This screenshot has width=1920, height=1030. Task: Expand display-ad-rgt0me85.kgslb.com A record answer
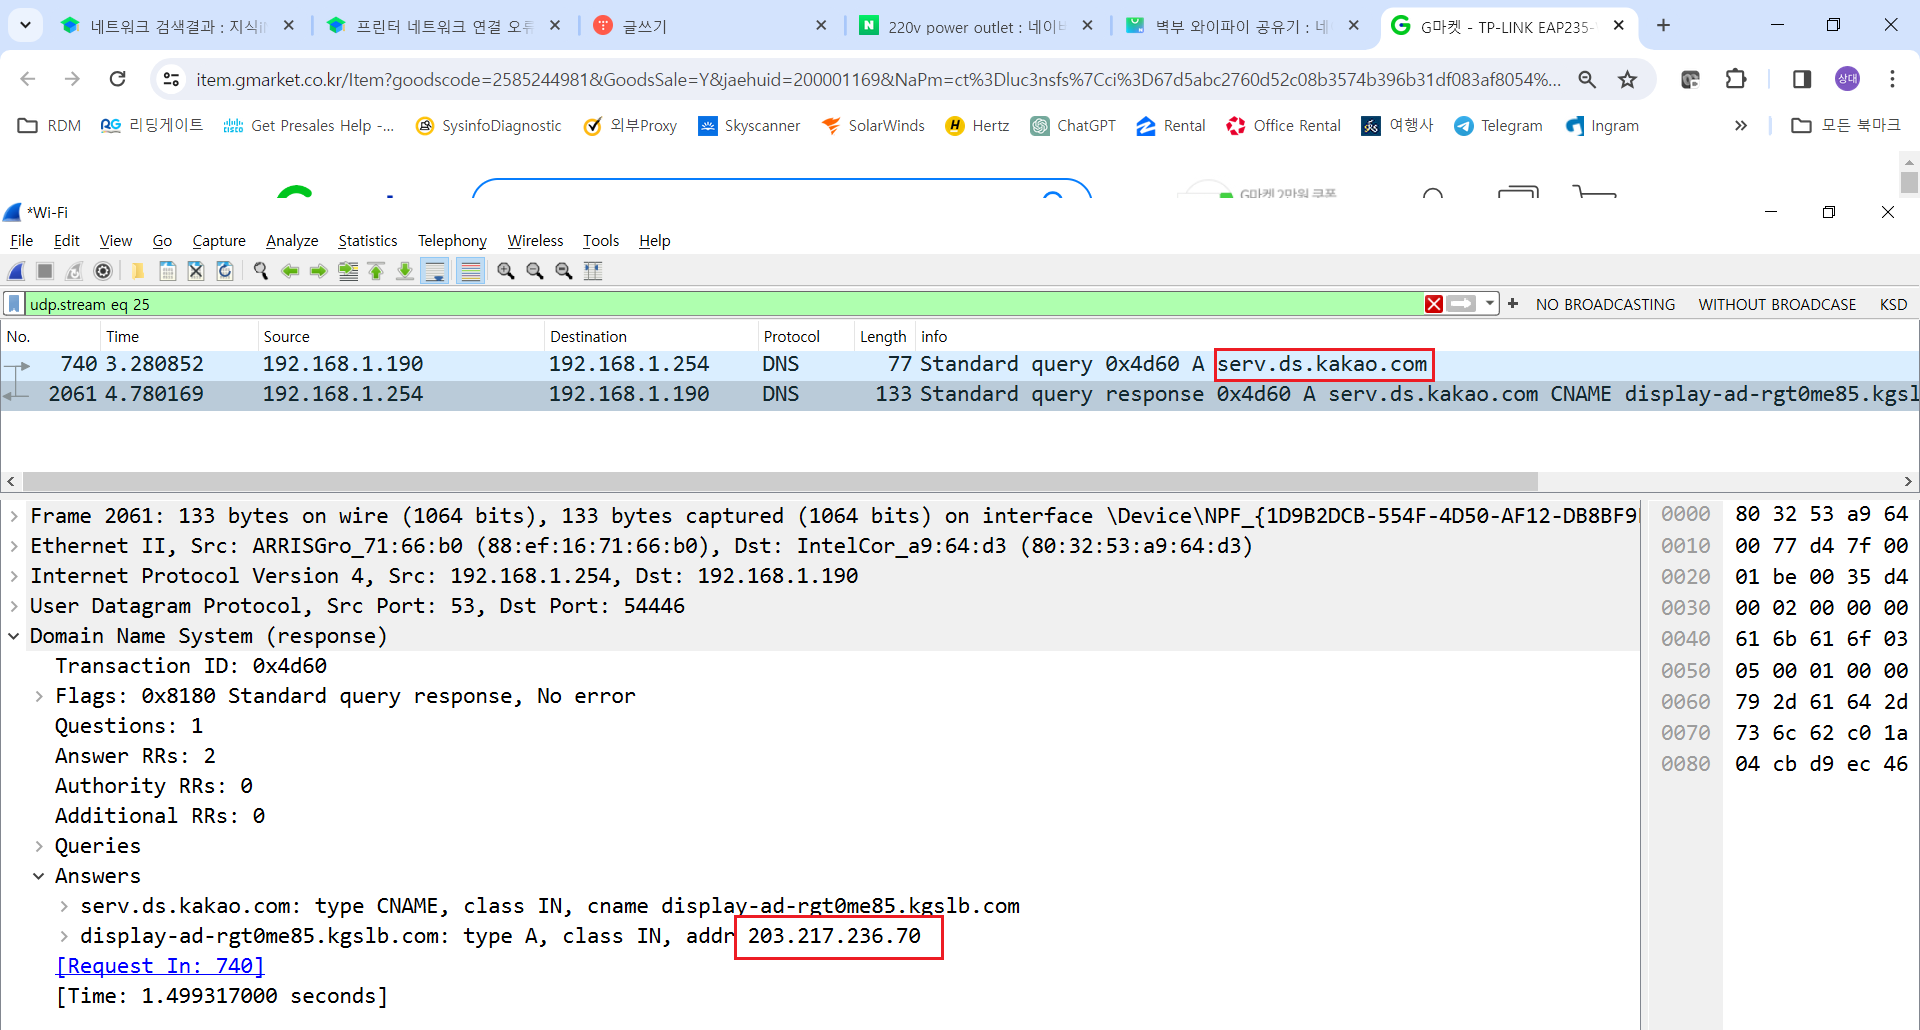64,936
